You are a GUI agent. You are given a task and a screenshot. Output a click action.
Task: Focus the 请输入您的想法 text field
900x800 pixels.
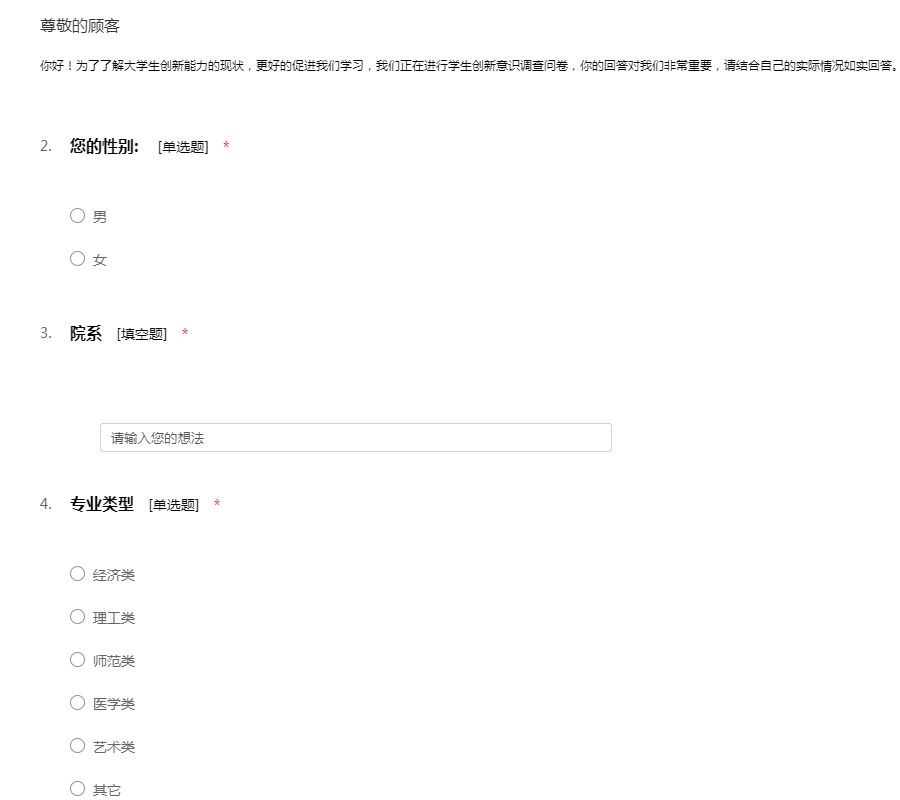pyautogui.click(x=355, y=437)
